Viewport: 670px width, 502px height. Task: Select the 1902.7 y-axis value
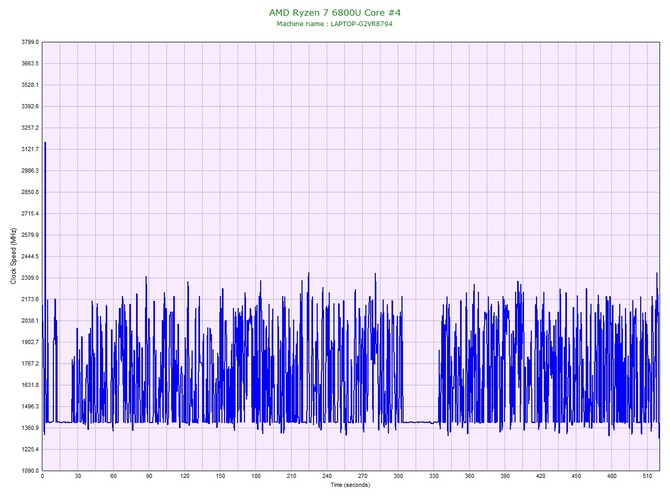pos(30,342)
